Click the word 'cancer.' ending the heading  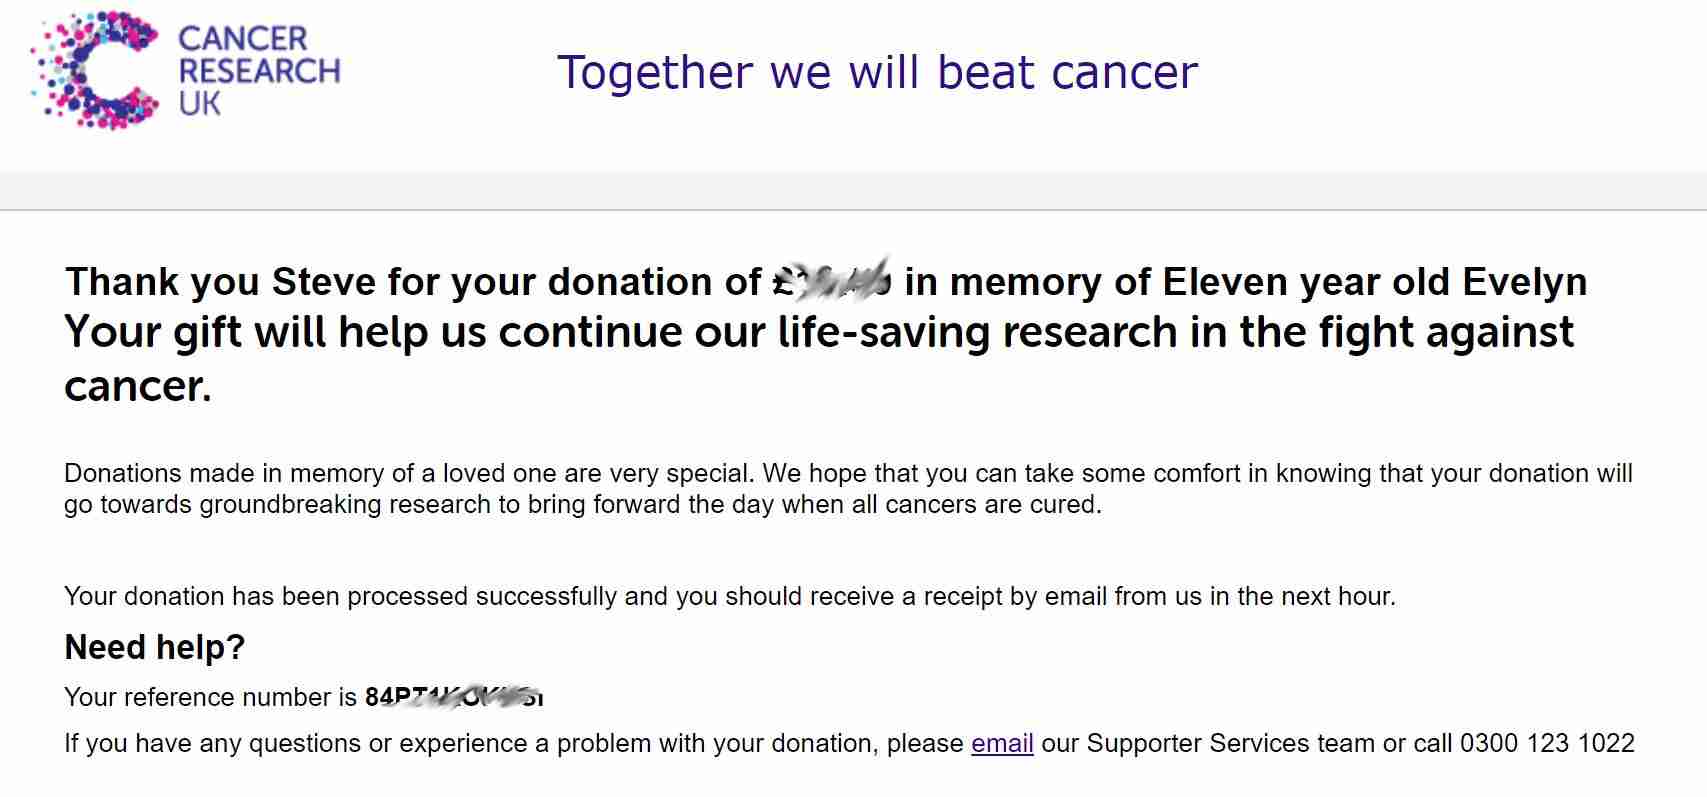(x=138, y=387)
